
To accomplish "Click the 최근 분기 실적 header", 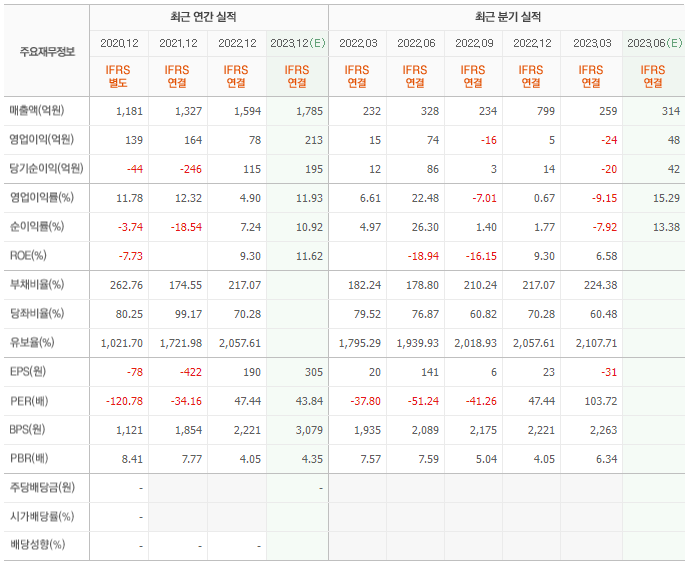I will tap(508, 17).
